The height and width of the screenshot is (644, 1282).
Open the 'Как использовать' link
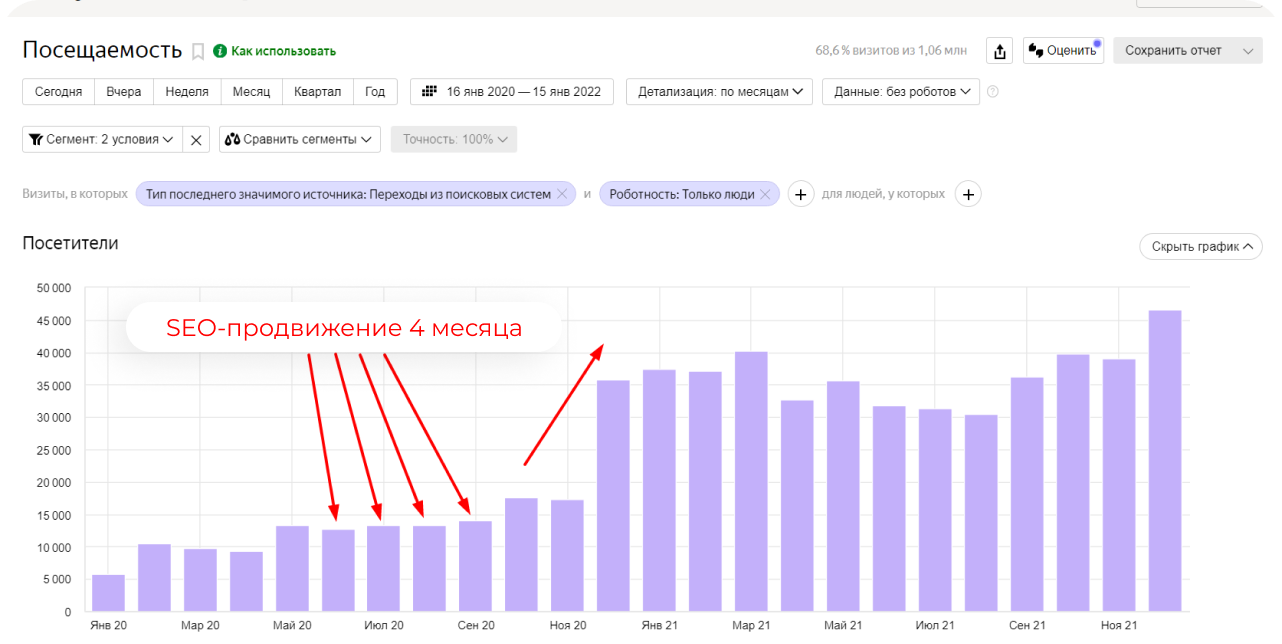click(282, 51)
